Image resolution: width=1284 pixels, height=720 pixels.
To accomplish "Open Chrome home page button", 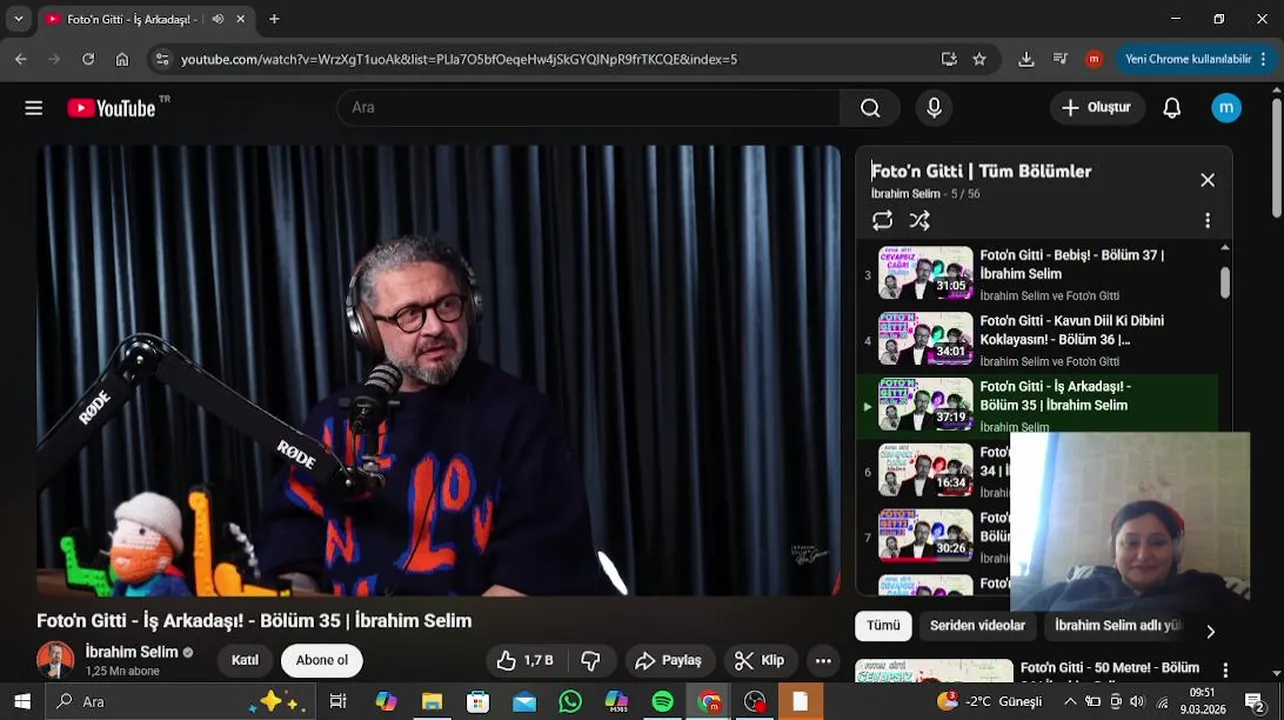I will pyautogui.click(x=122, y=59).
